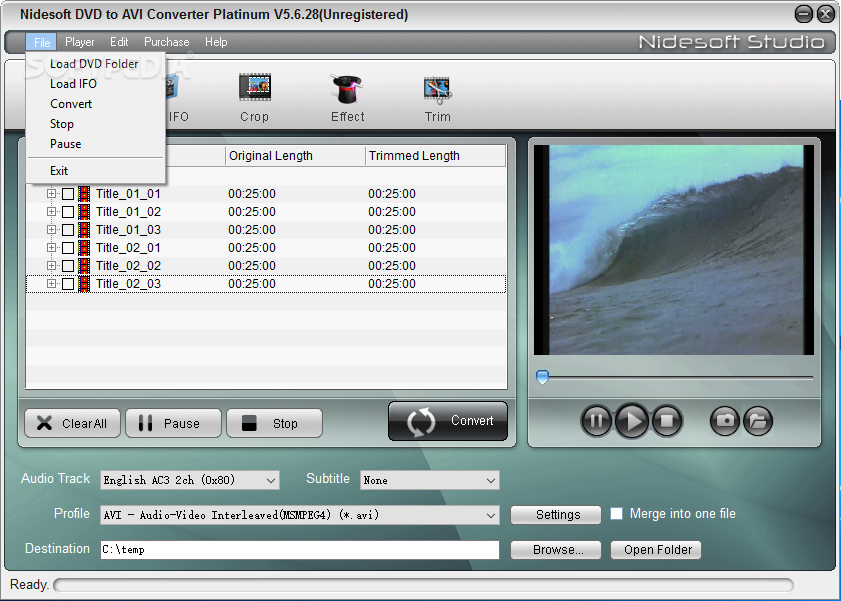Open the Player menu
Image resolution: width=841 pixels, height=601 pixels.
click(x=79, y=42)
